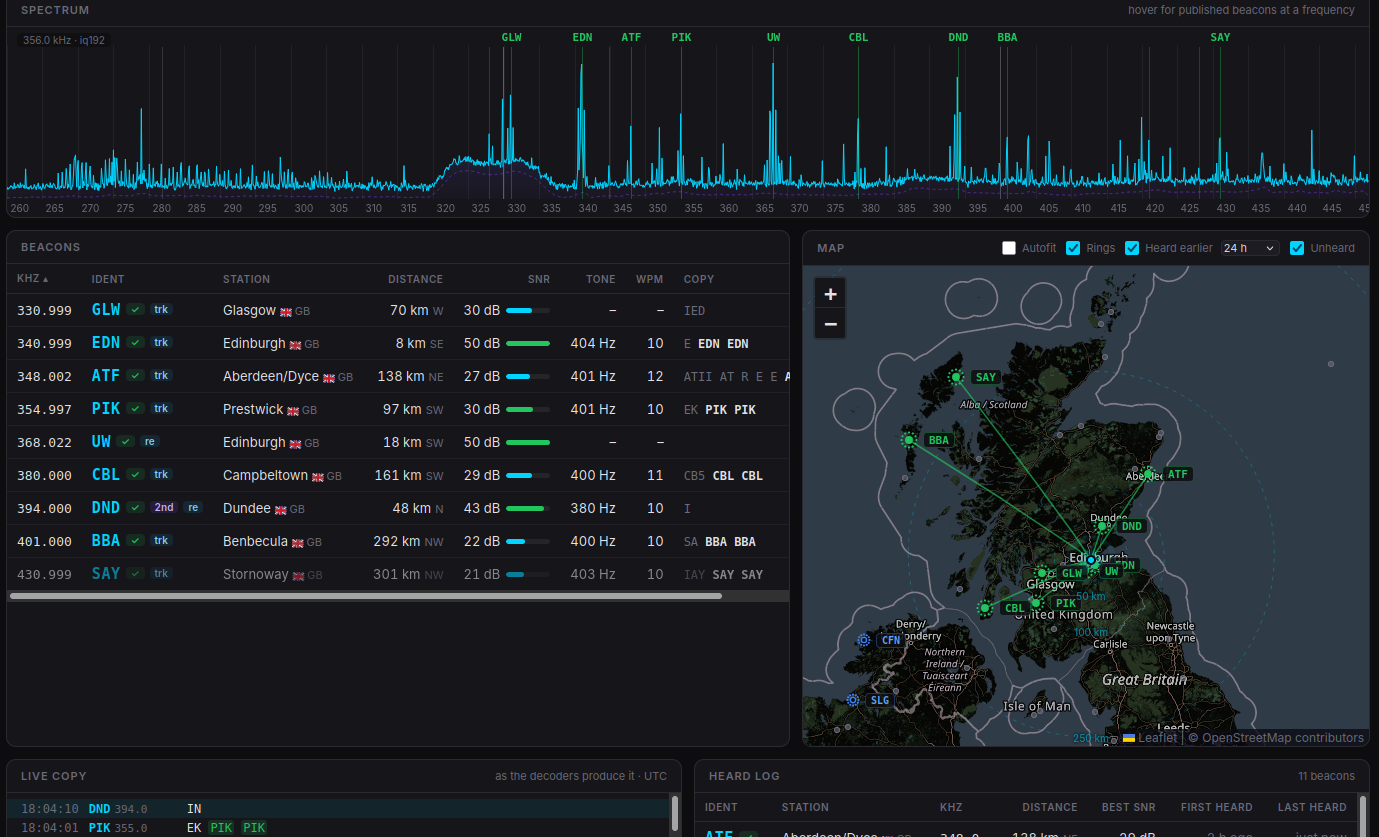The width and height of the screenshot is (1379, 837).
Task: Zoom out on the map
Action: (x=830, y=324)
